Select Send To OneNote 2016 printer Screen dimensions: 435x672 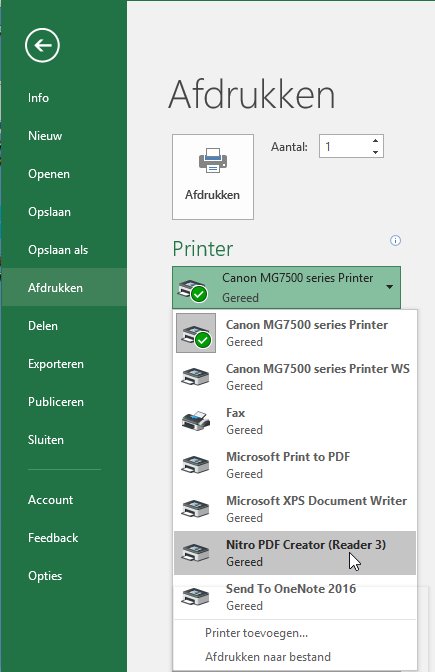295,597
